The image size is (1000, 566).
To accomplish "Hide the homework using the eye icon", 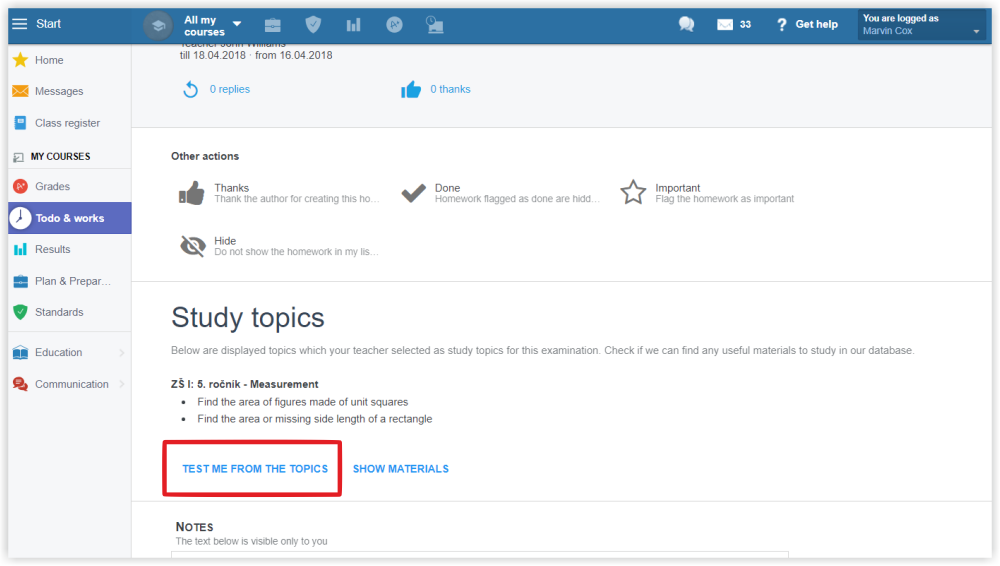I will (x=192, y=246).
